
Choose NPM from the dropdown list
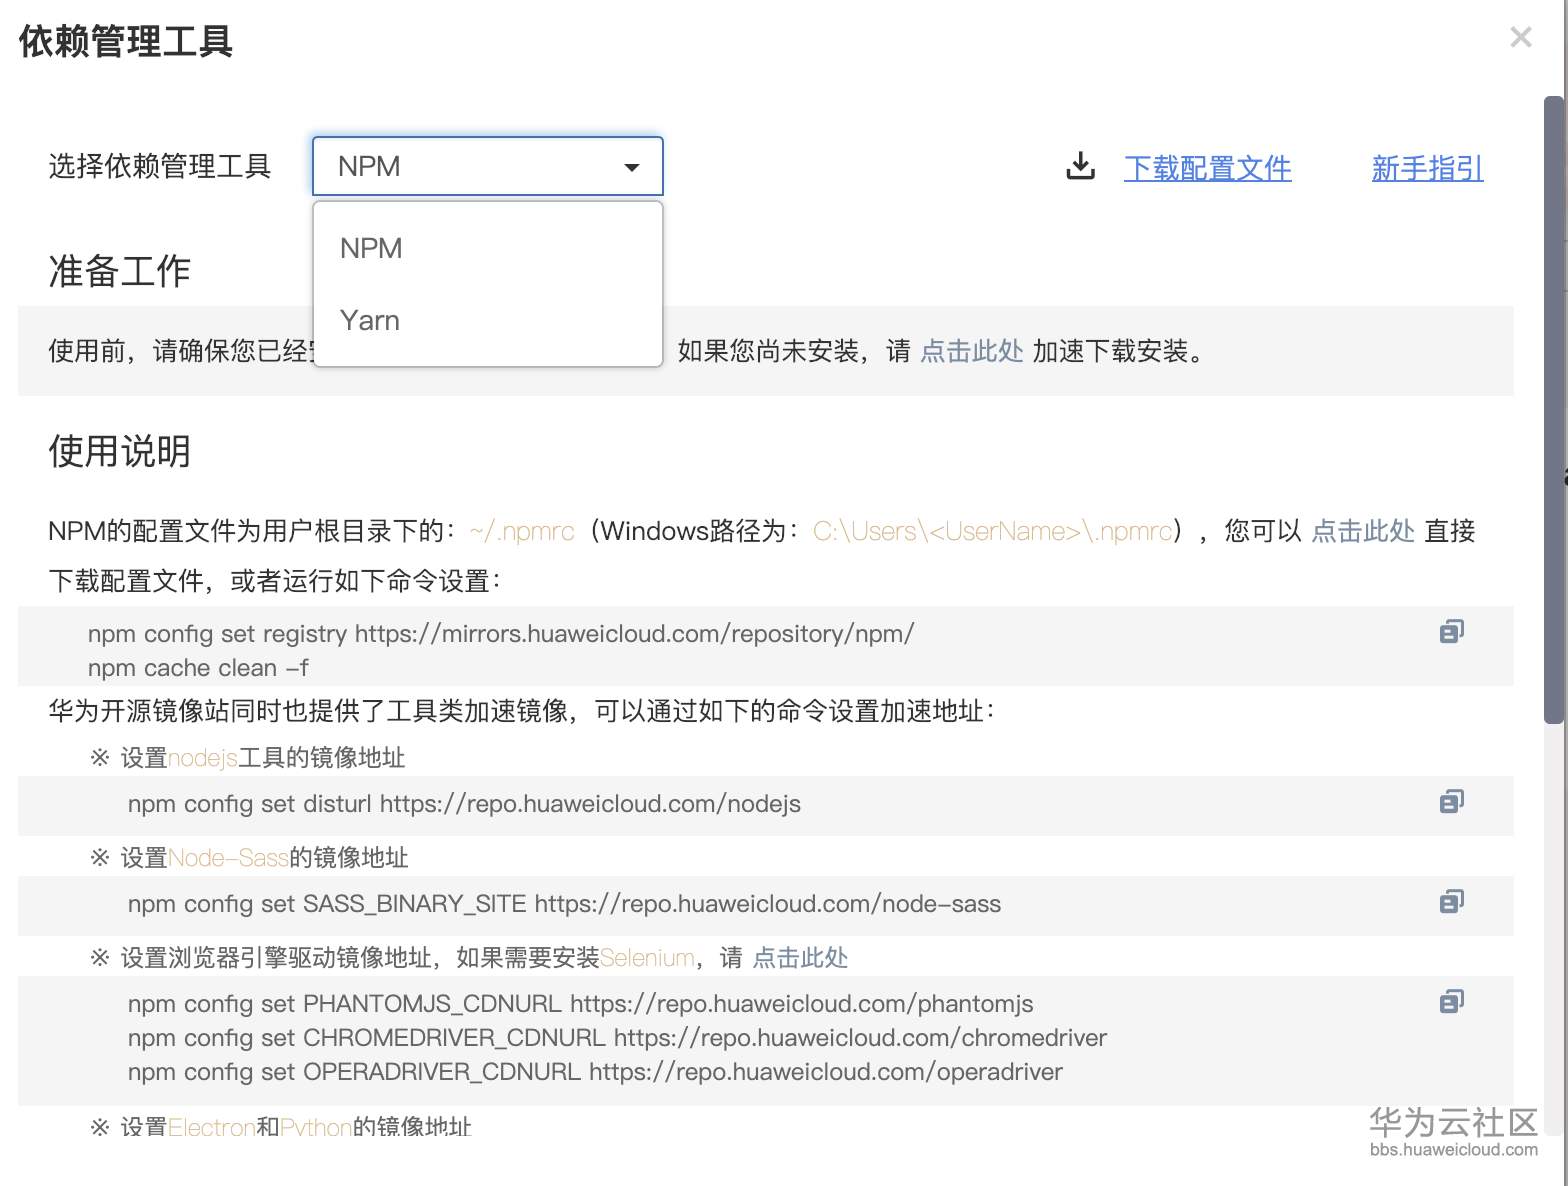[488, 248]
